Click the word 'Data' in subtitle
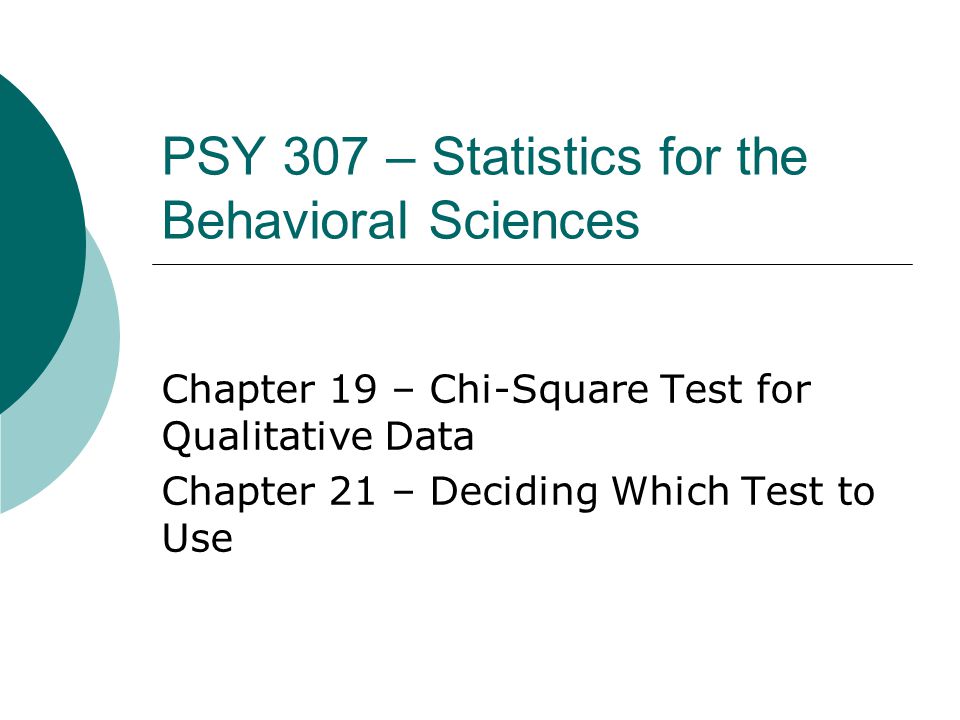Viewport: 960px width, 720px height. (x=430, y=437)
